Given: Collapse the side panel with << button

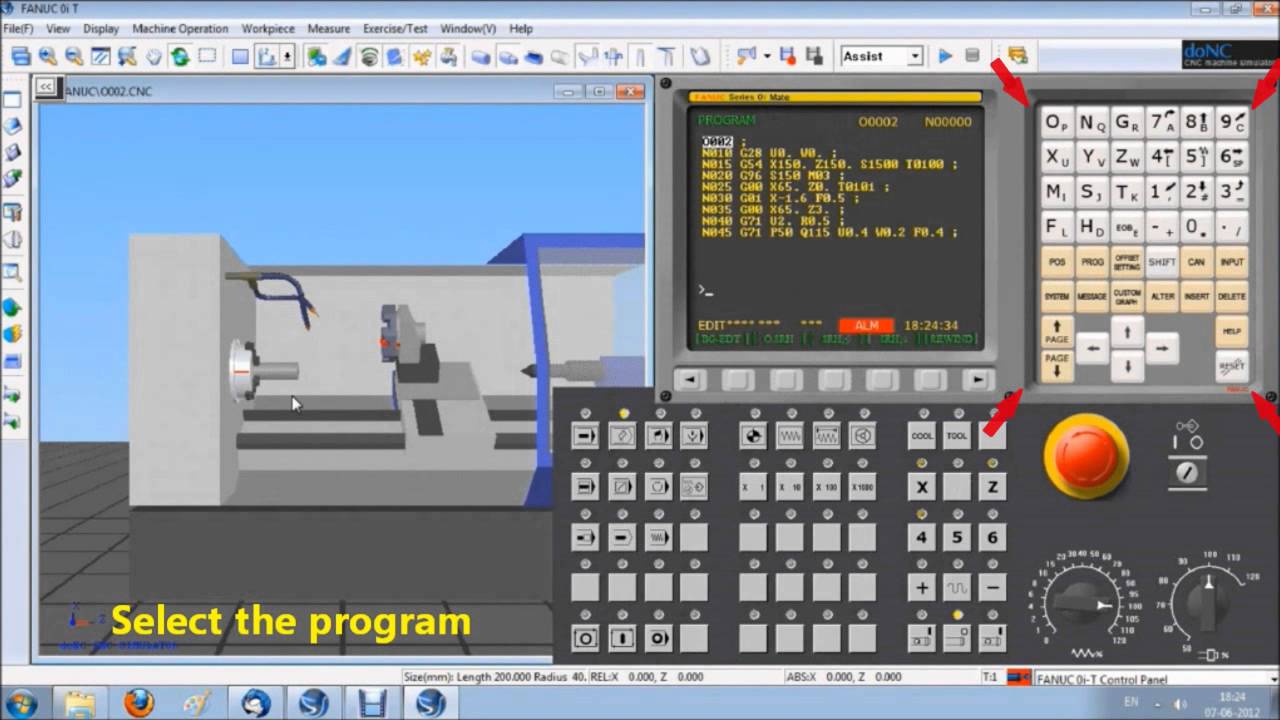Looking at the screenshot, I should pyautogui.click(x=45, y=87).
